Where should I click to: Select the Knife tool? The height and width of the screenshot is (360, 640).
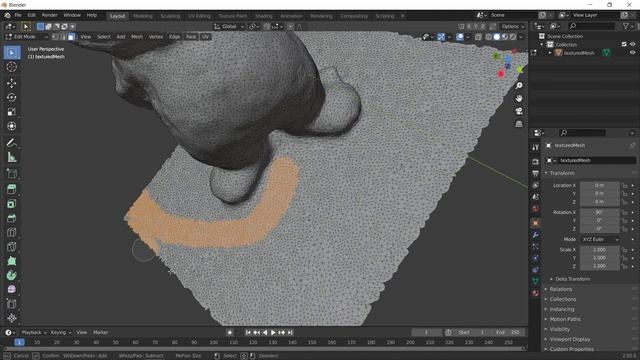tap(11, 247)
